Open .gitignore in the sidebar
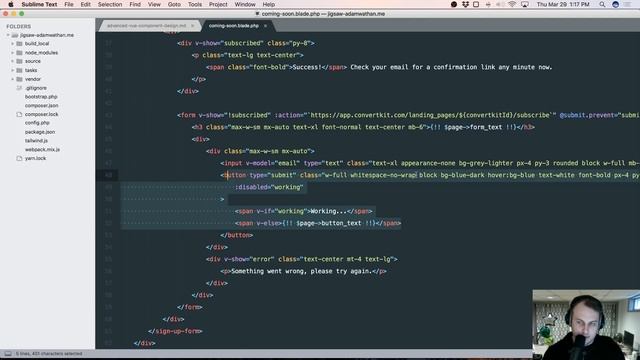The height and width of the screenshot is (360, 640). (x=36, y=88)
